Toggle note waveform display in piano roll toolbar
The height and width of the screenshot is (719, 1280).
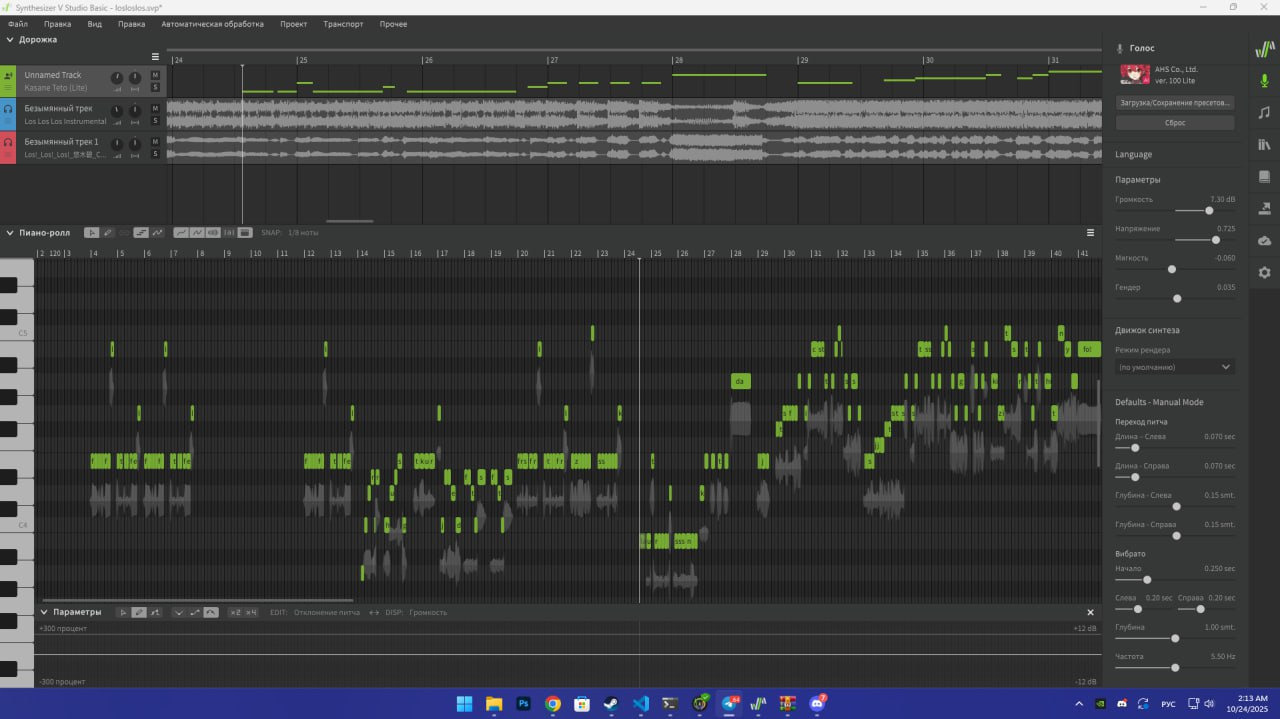(213, 232)
